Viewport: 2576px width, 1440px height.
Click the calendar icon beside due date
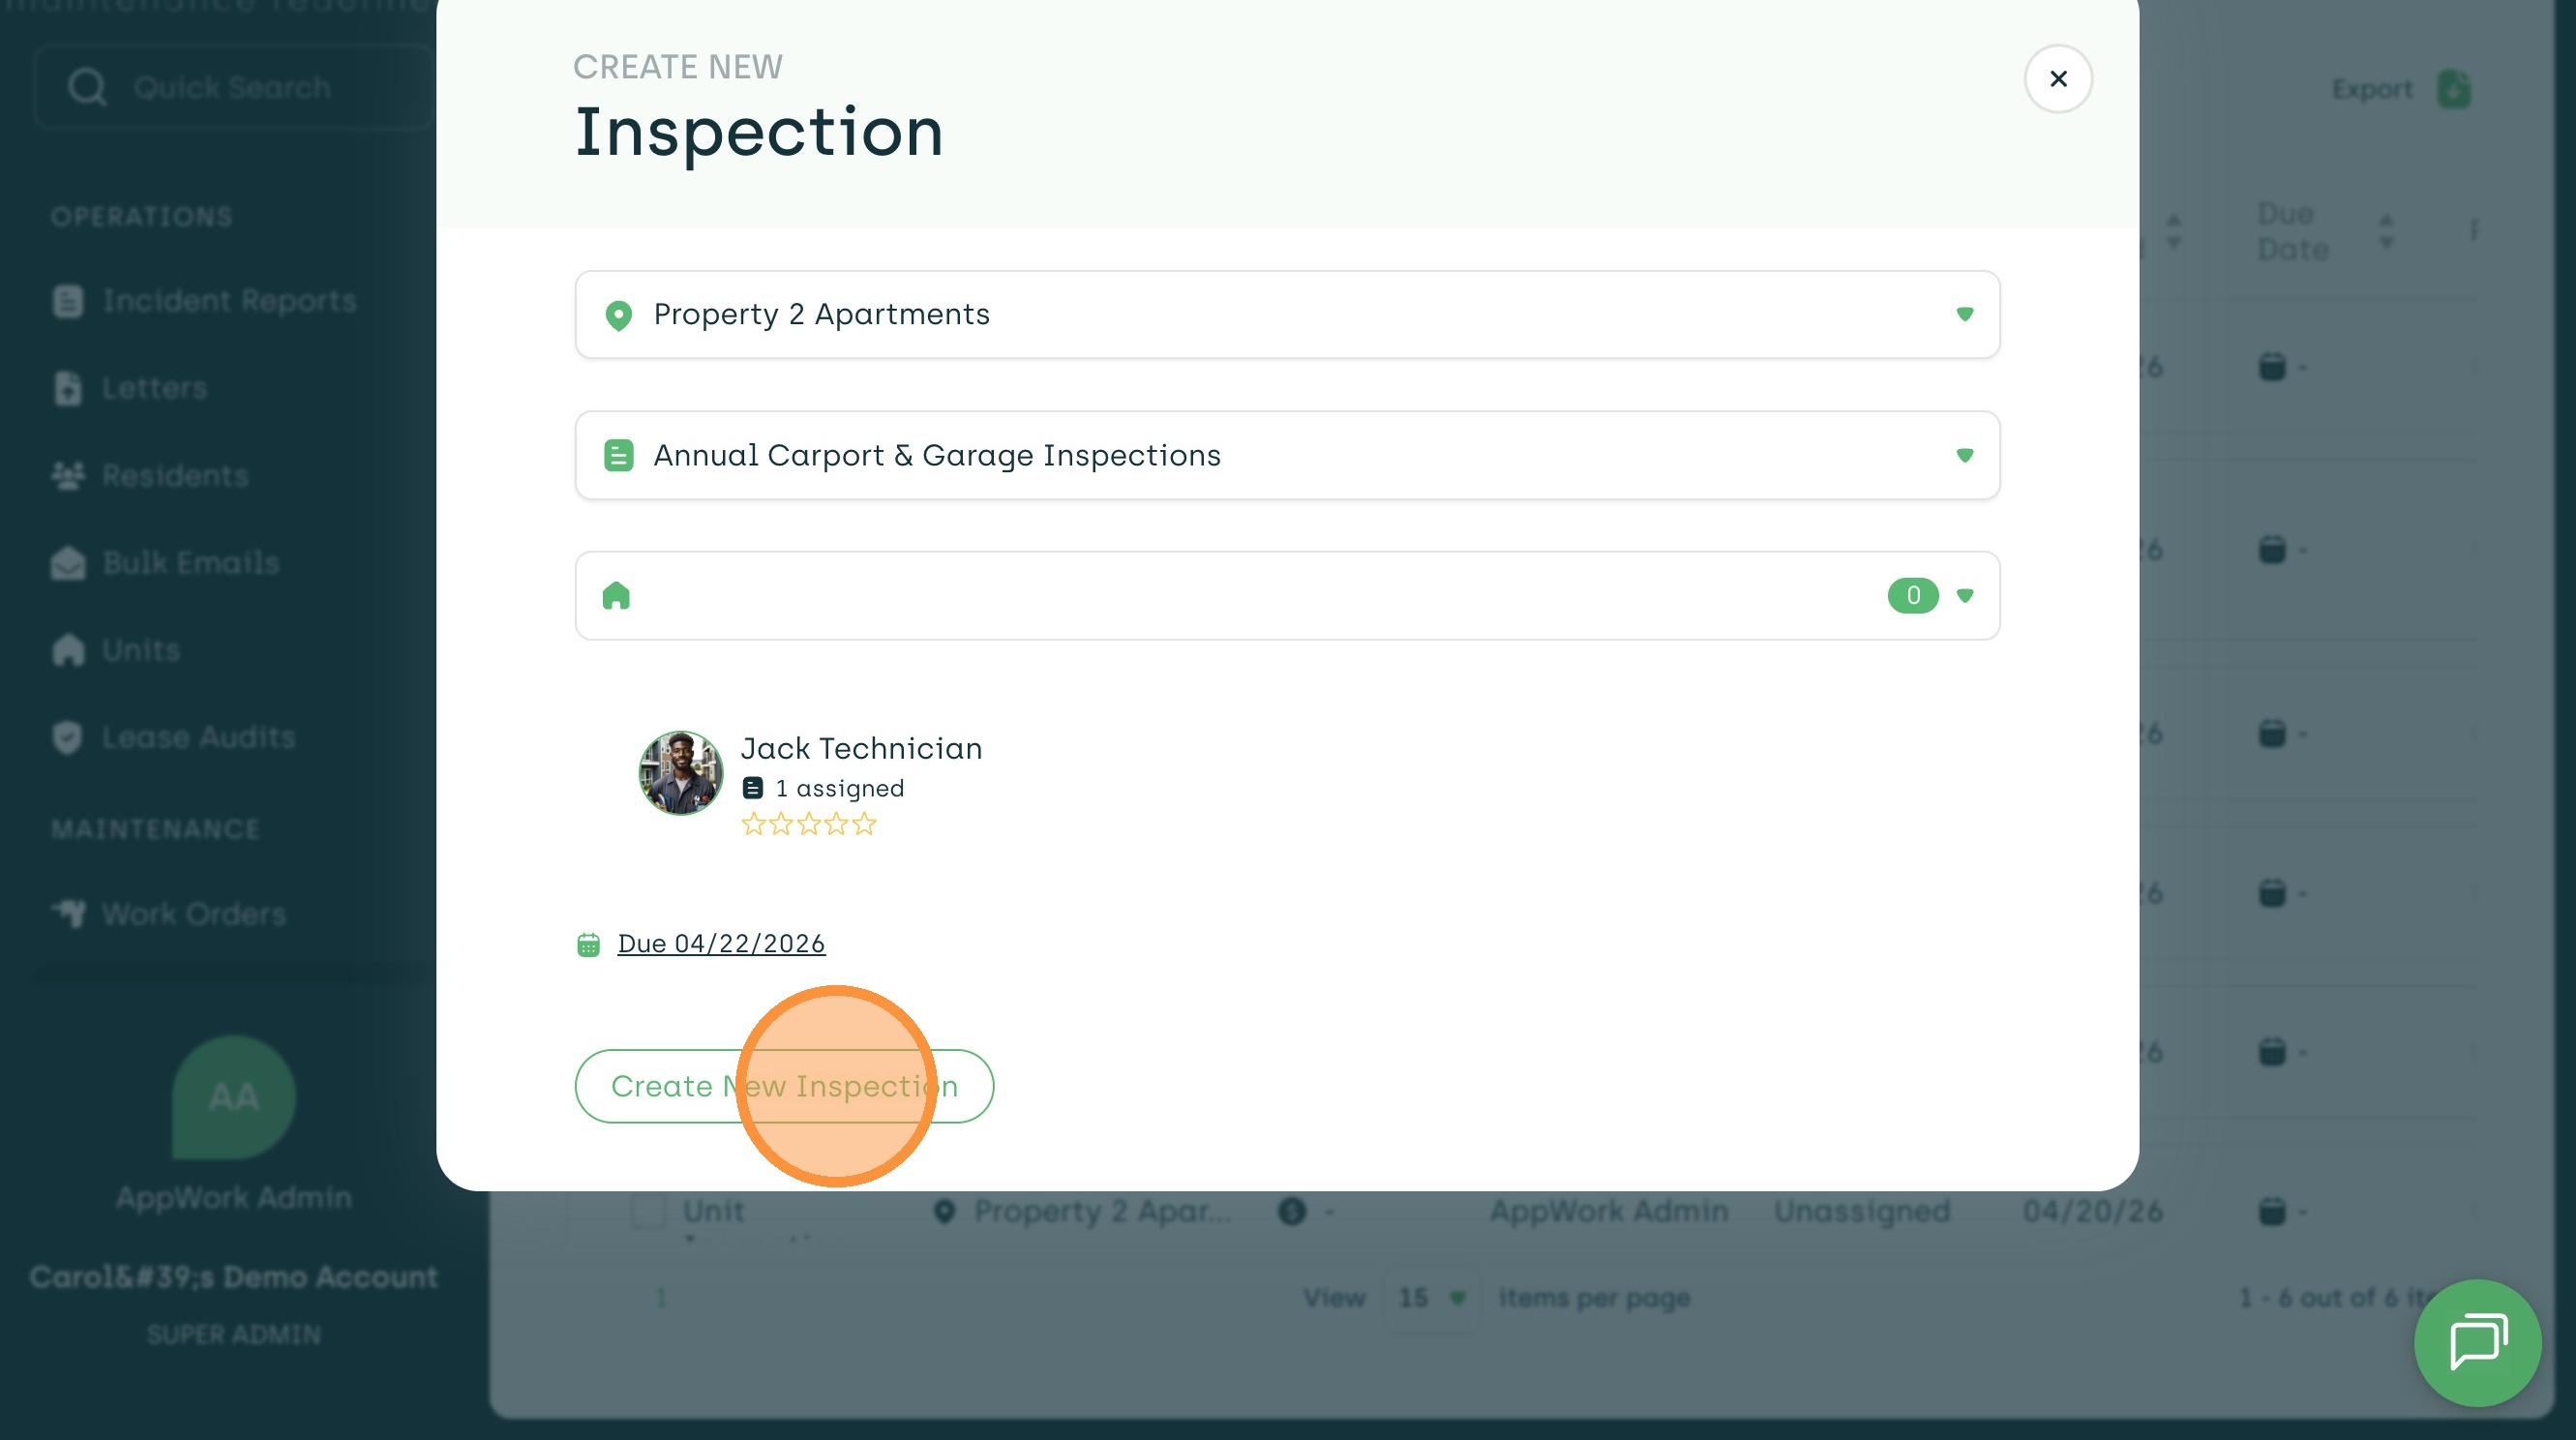point(588,944)
